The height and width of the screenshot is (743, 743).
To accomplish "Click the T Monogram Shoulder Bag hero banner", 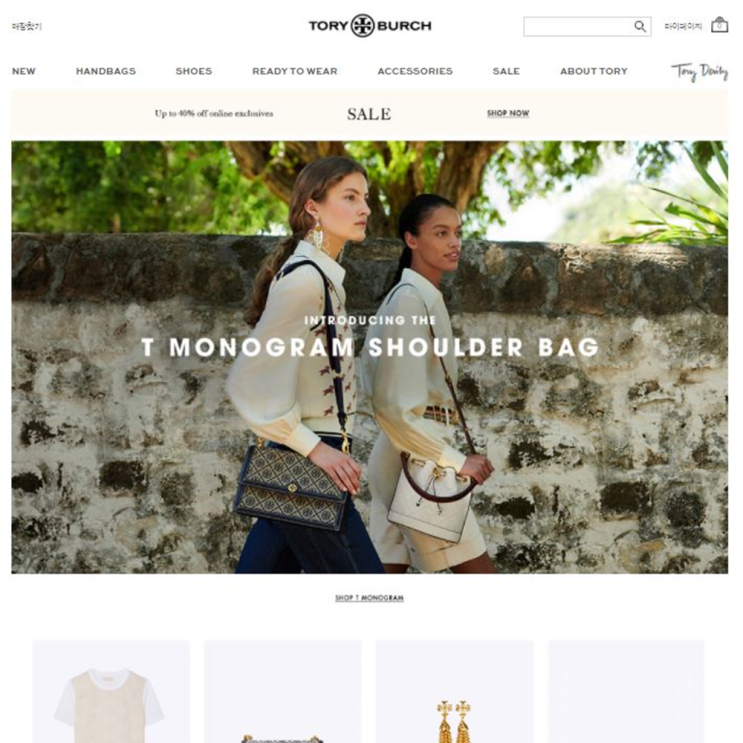I will tap(370, 357).
